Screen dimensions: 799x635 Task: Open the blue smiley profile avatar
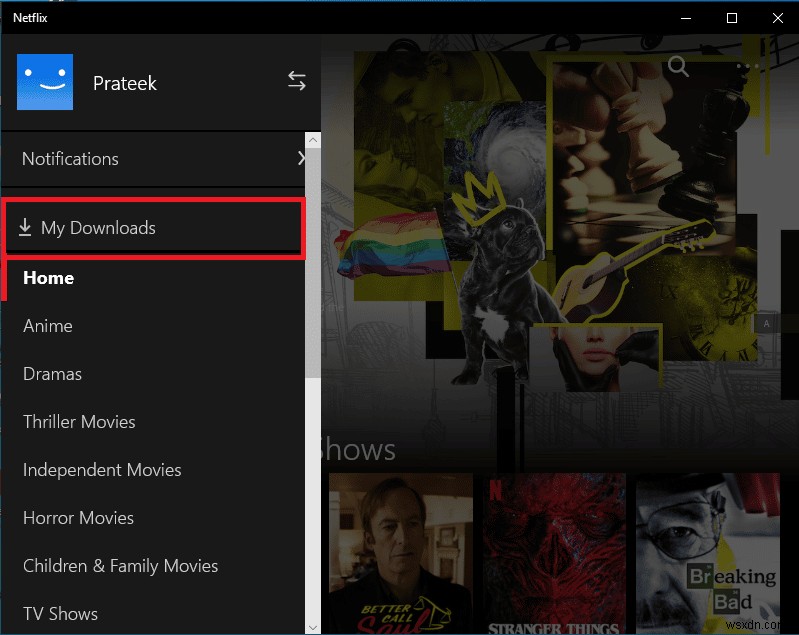click(x=45, y=82)
